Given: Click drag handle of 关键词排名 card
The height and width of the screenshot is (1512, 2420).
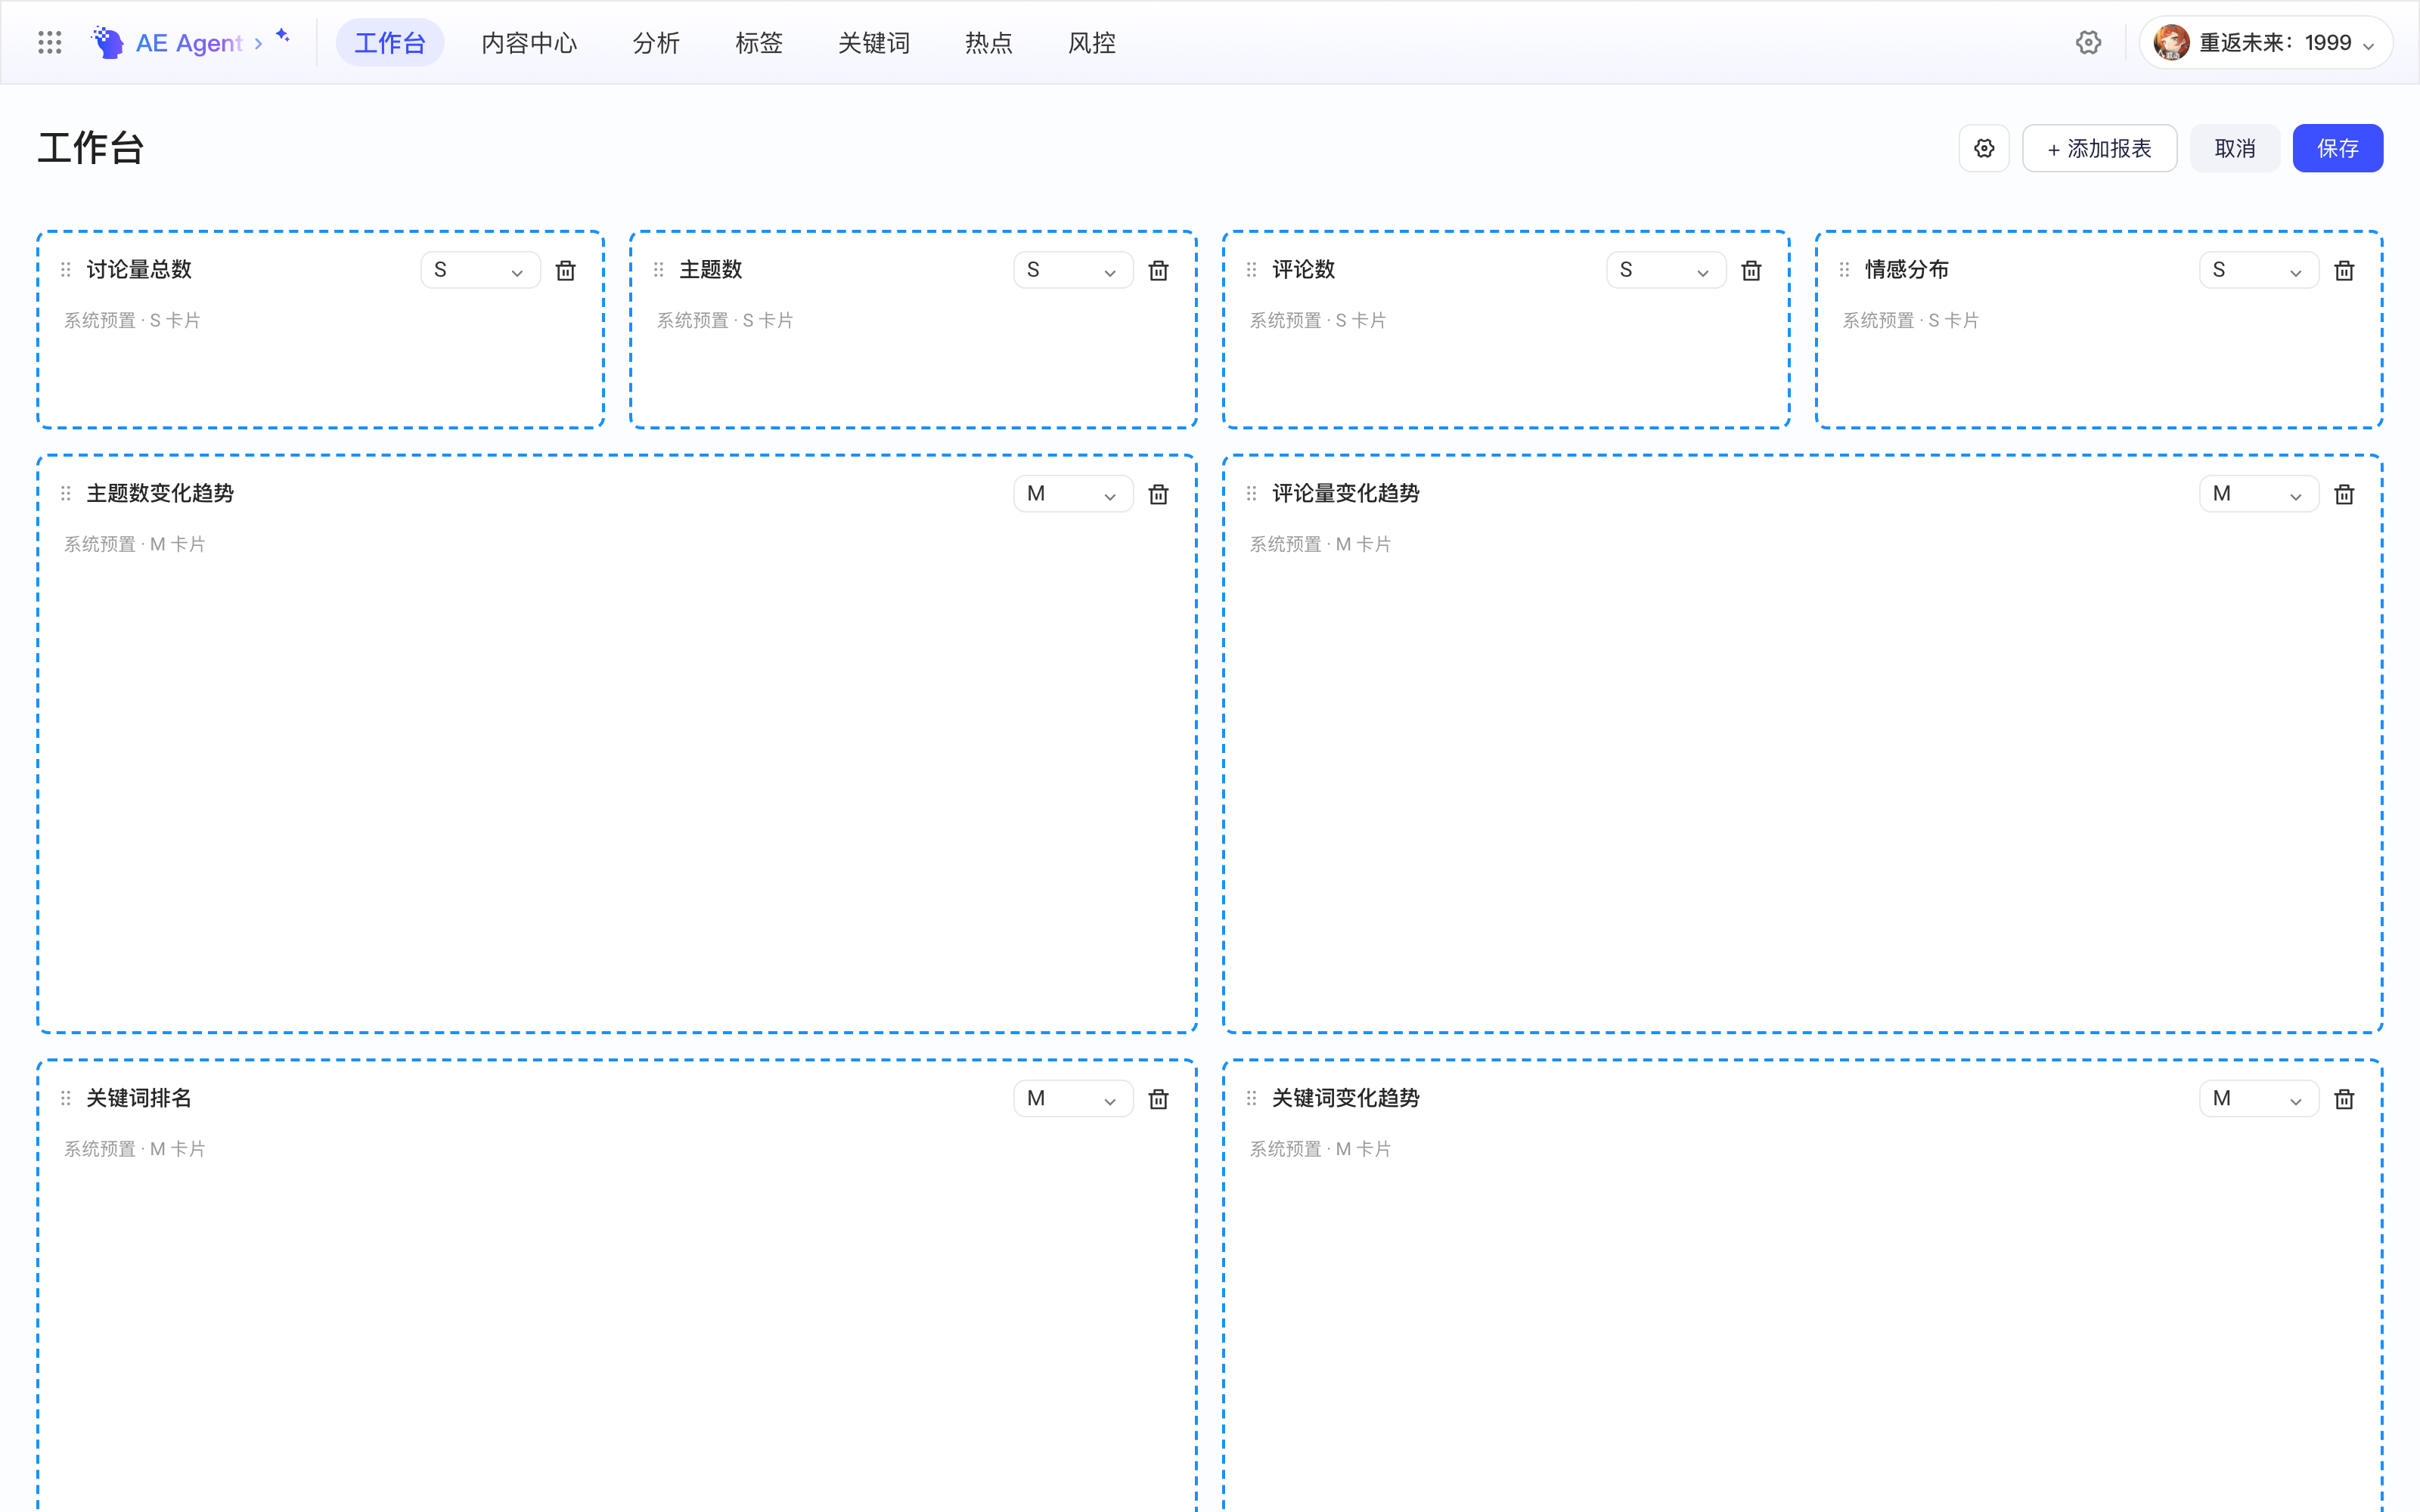Looking at the screenshot, I should [66, 1099].
